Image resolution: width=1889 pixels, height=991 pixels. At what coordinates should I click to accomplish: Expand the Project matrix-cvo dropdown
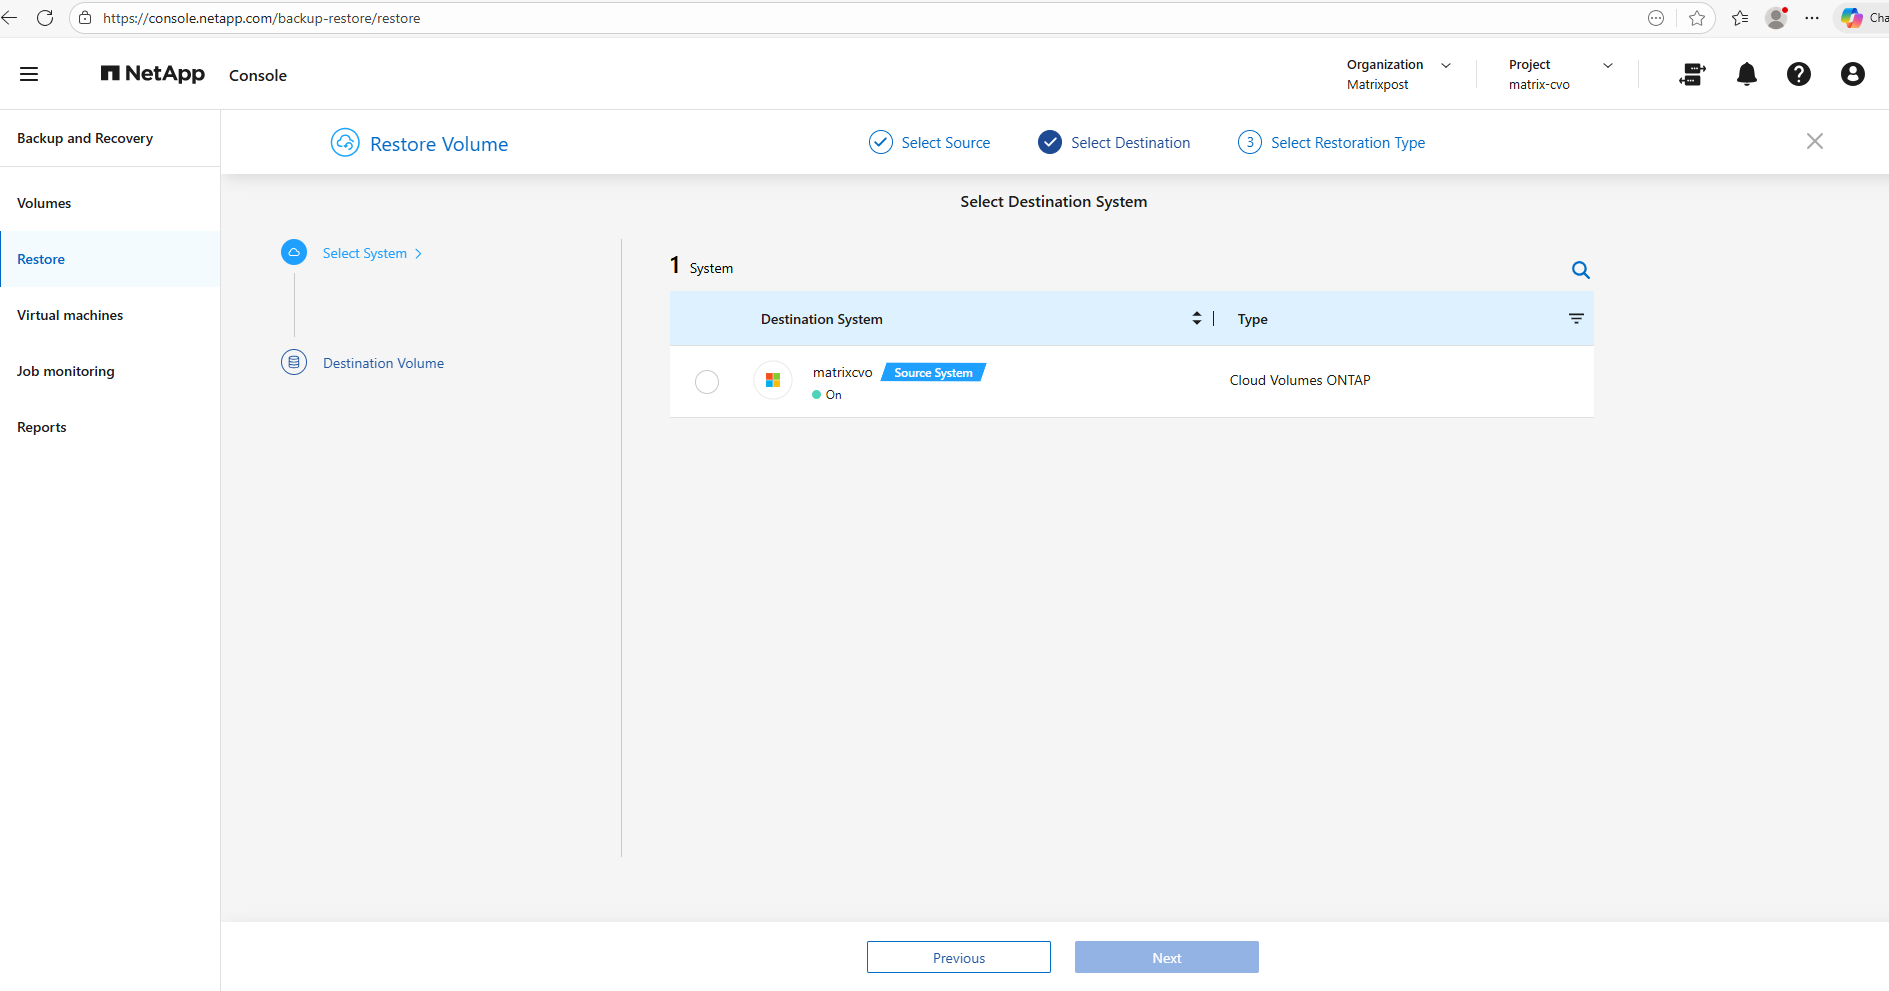click(x=1608, y=65)
